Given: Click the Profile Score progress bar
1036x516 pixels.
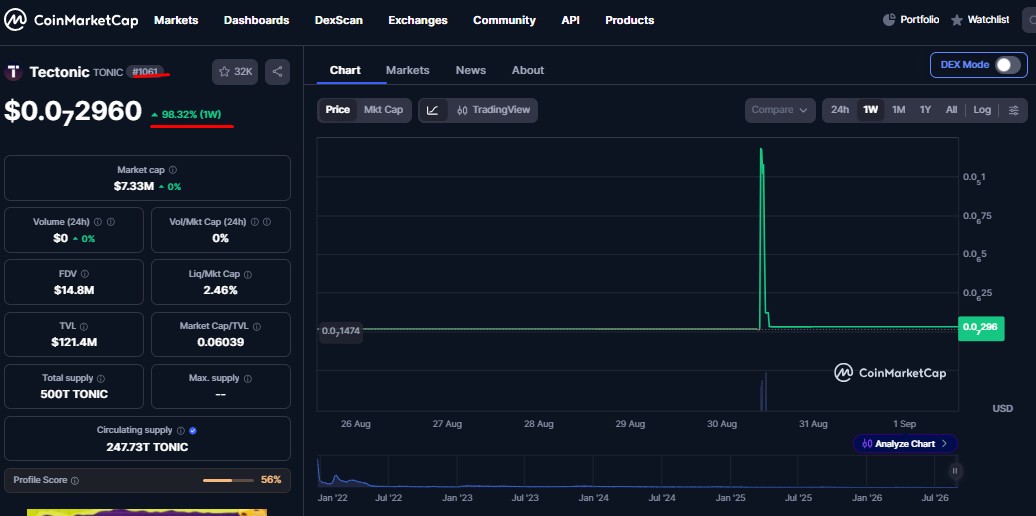Looking at the screenshot, I should 228,480.
